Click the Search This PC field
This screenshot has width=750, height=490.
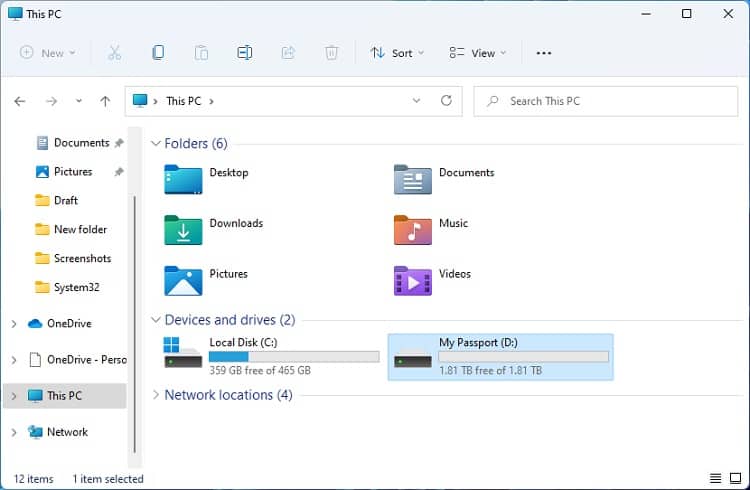[606, 101]
